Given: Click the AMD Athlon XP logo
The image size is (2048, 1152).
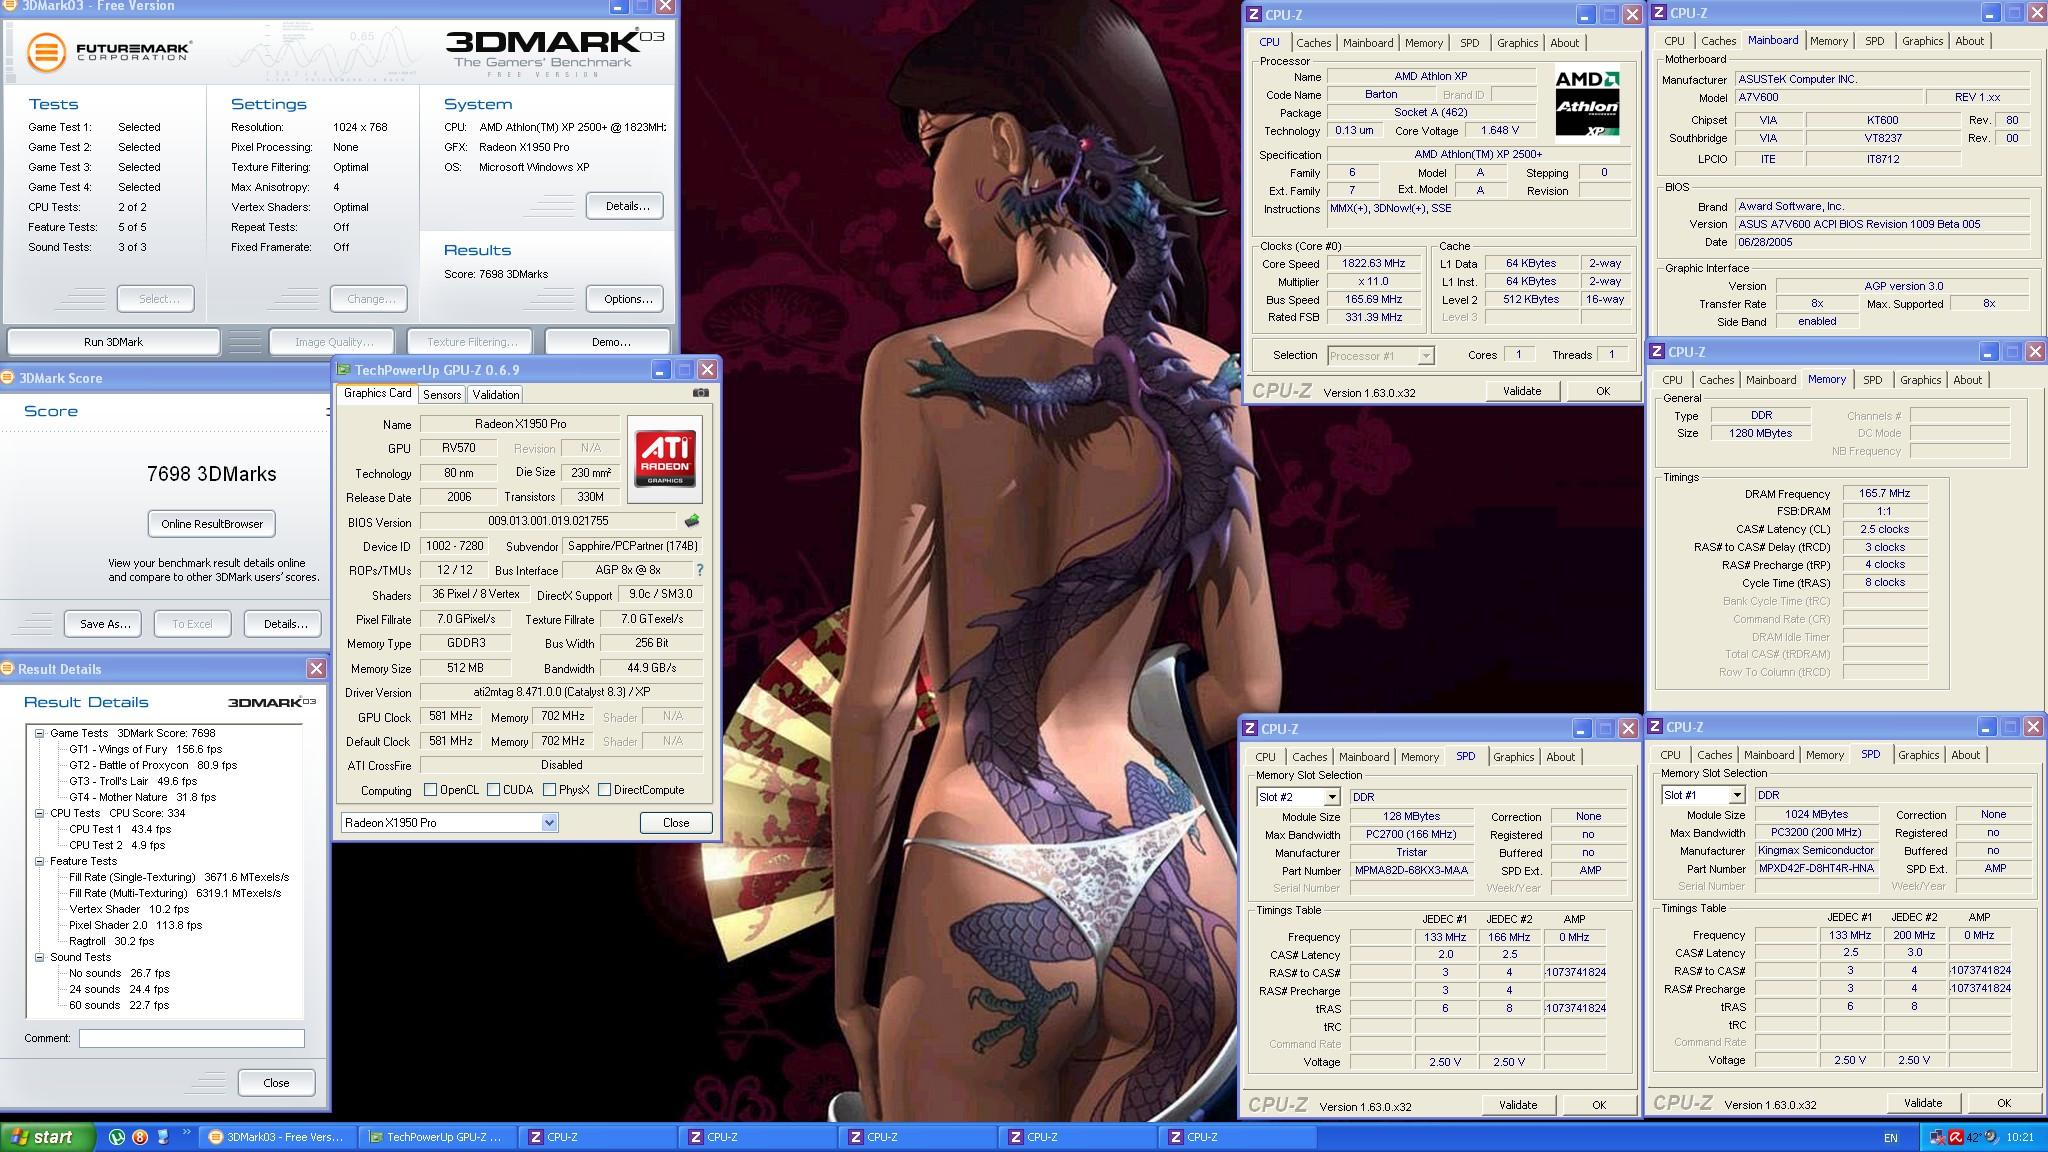Looking at the screenshot, I should tap(1587, 104).
